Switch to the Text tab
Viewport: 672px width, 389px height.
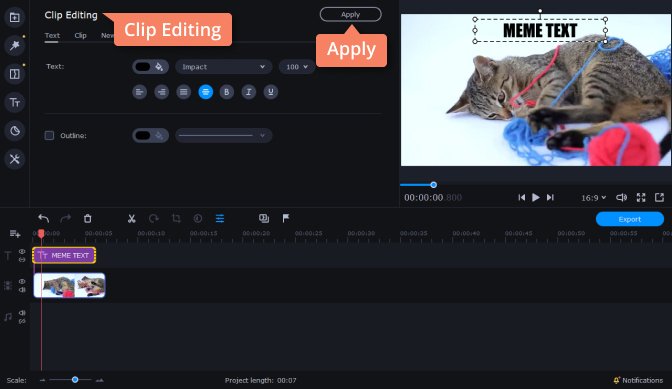tap(52, 36)
